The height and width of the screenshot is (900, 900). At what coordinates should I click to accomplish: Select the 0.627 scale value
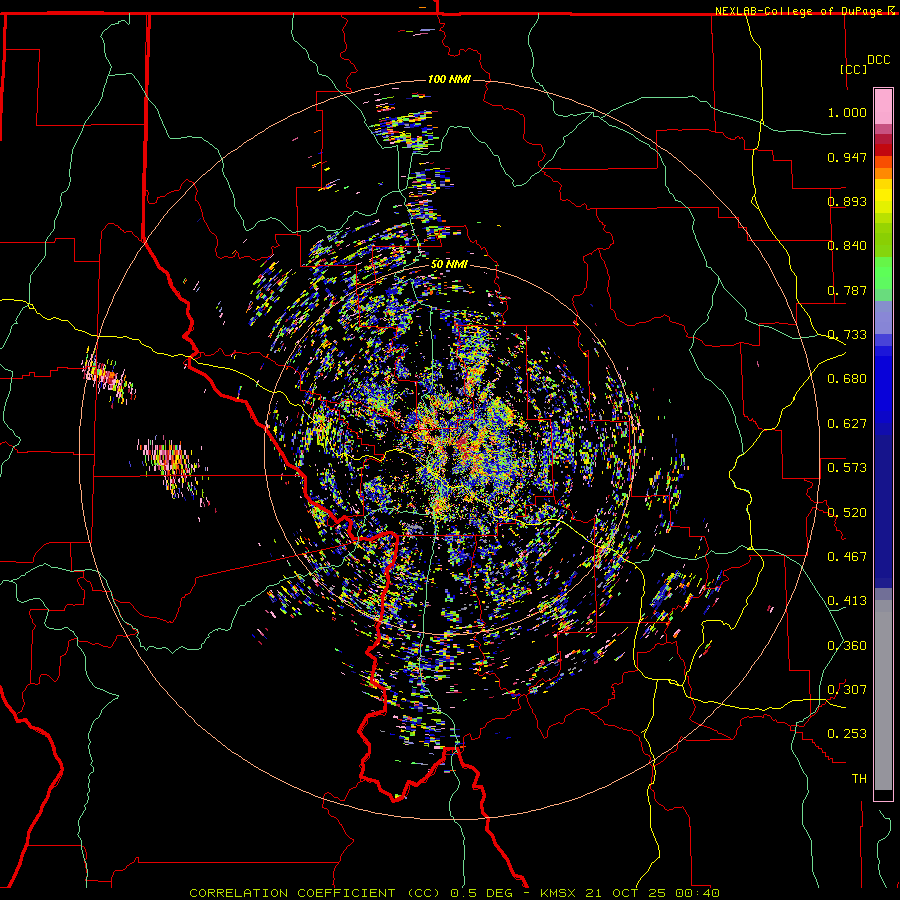[847, 424]
